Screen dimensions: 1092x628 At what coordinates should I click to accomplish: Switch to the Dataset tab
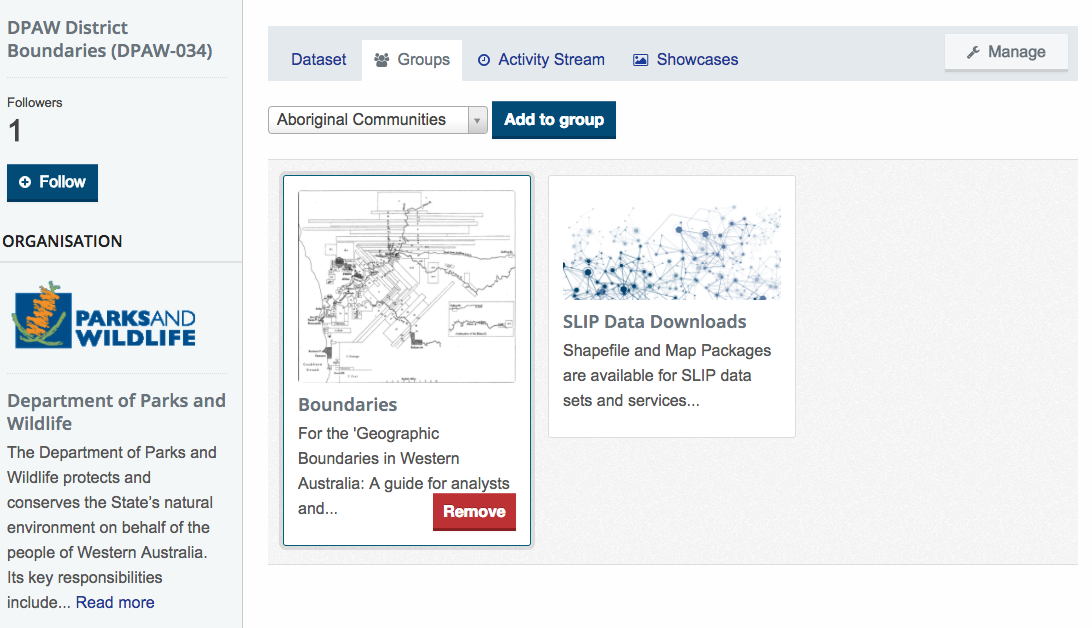coord(318,60)
